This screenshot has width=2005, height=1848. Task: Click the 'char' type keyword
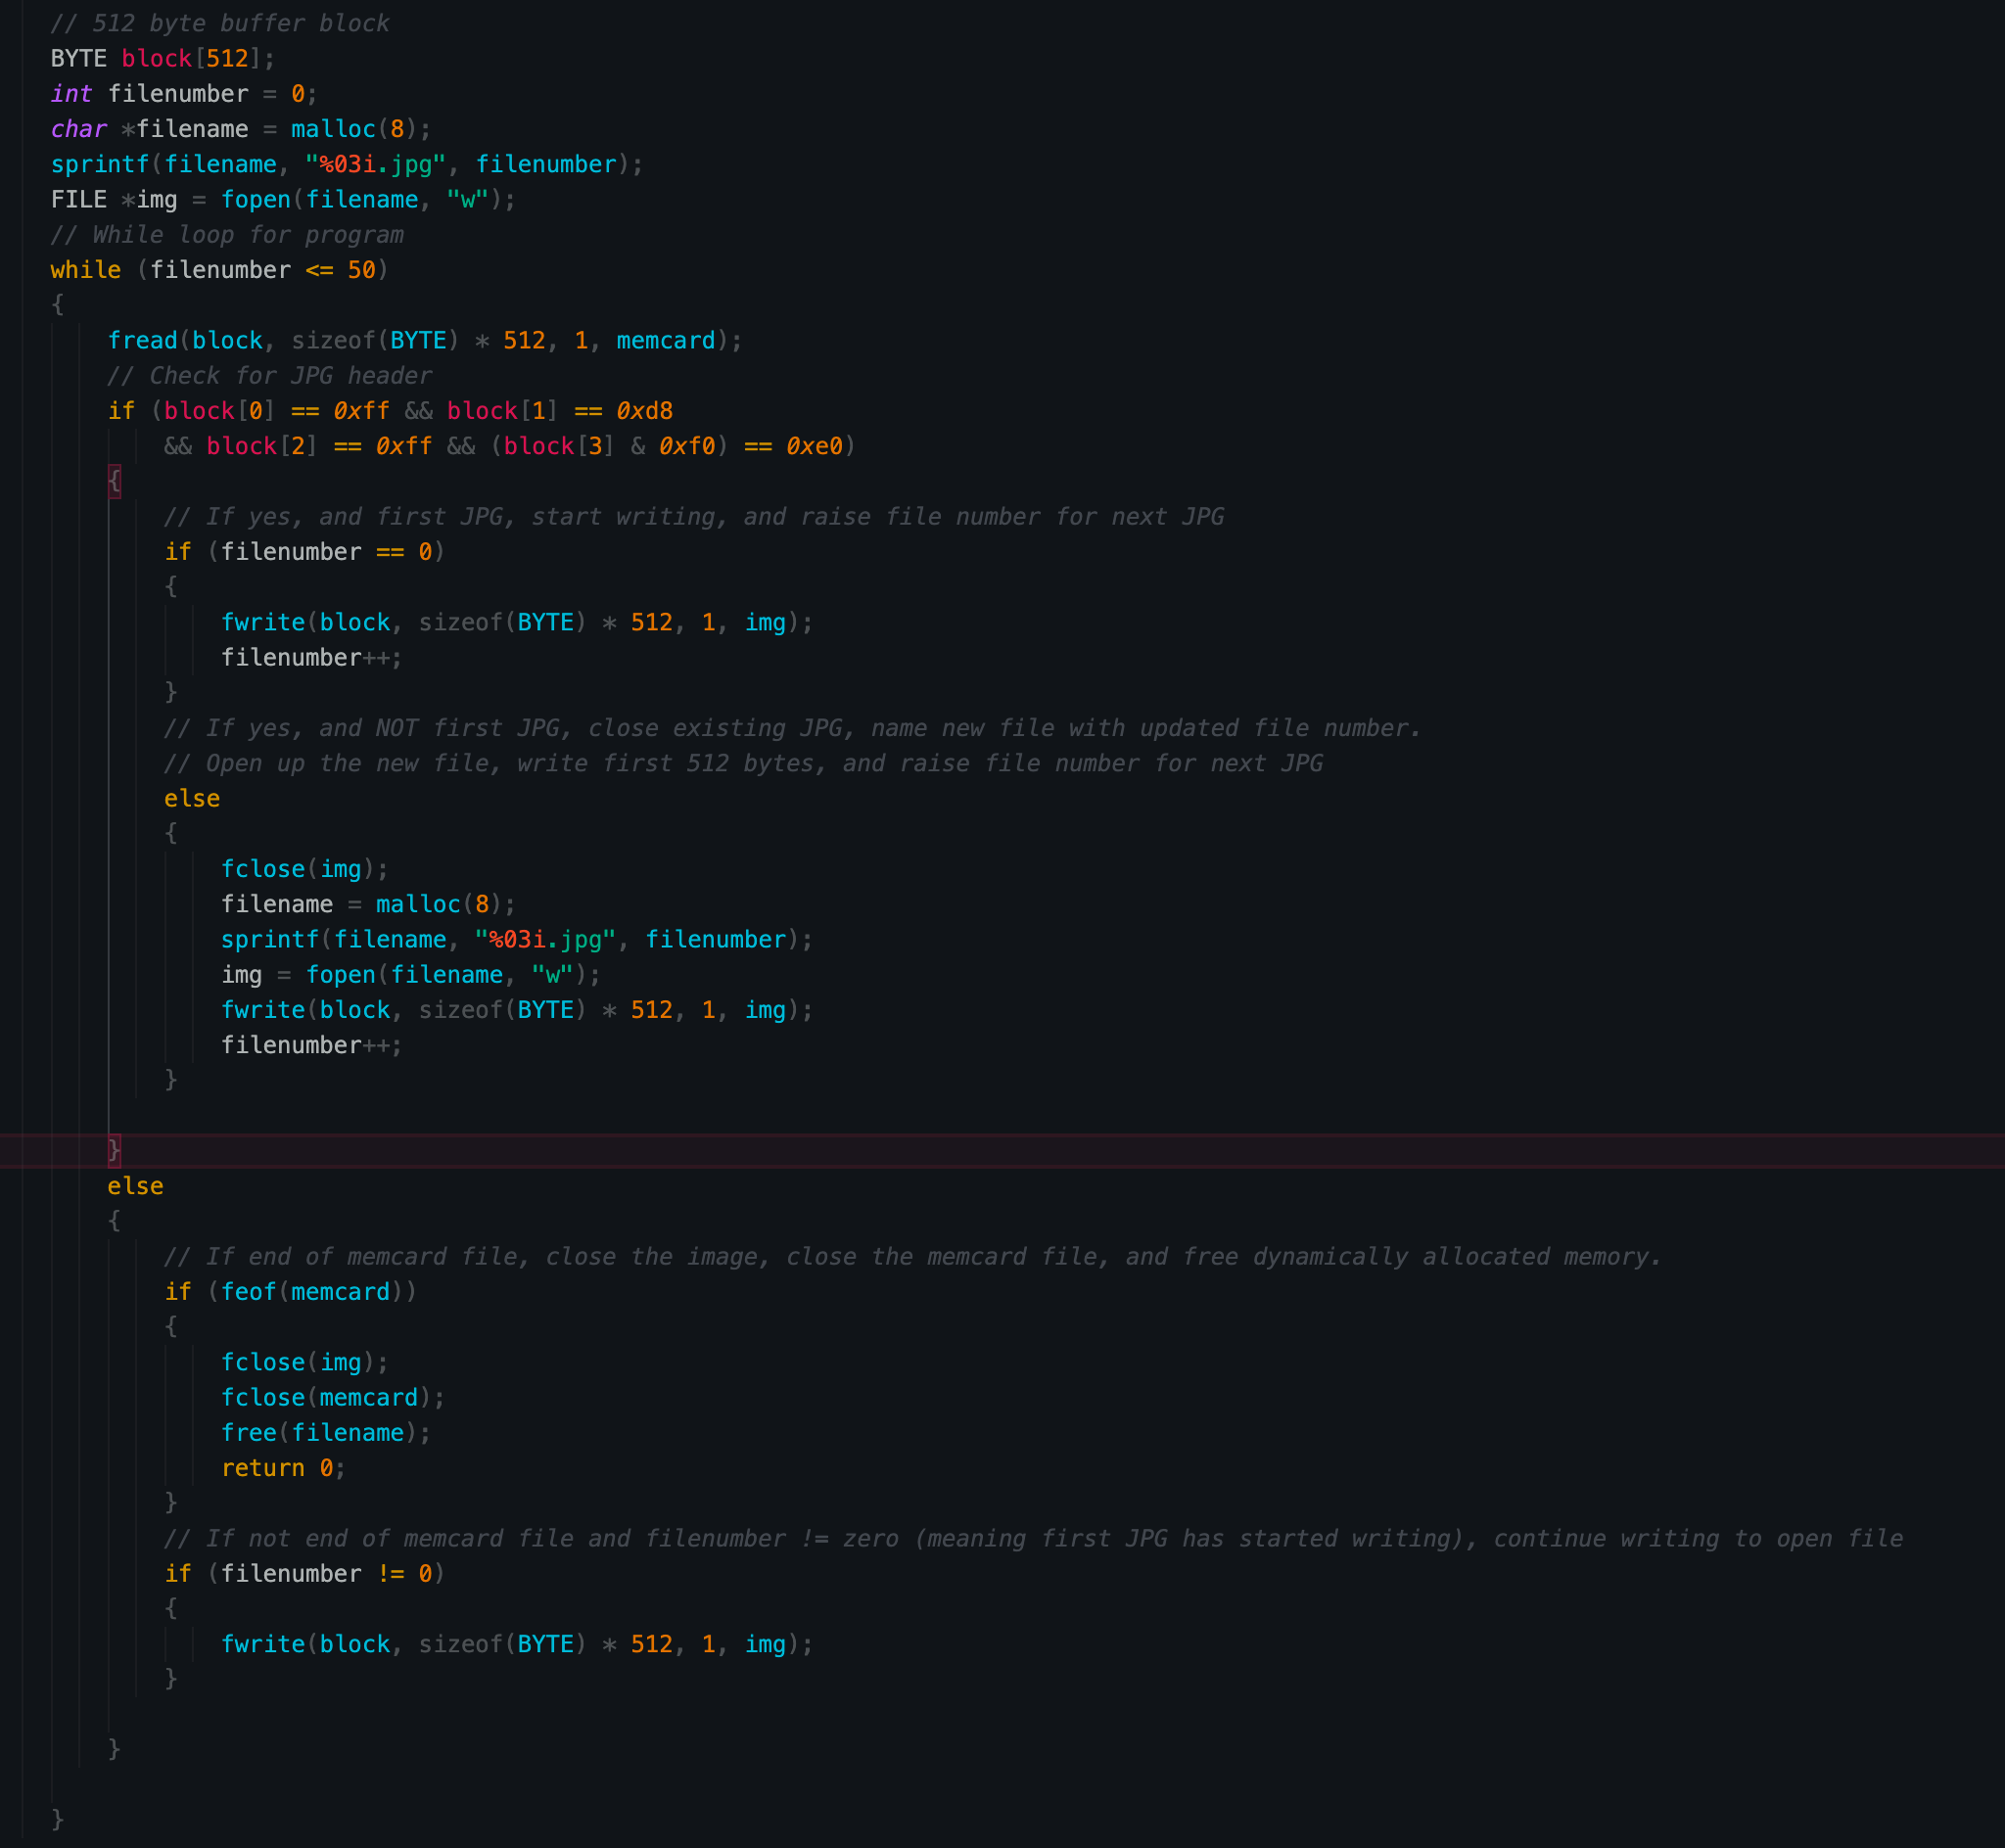(x=78, y=129)
